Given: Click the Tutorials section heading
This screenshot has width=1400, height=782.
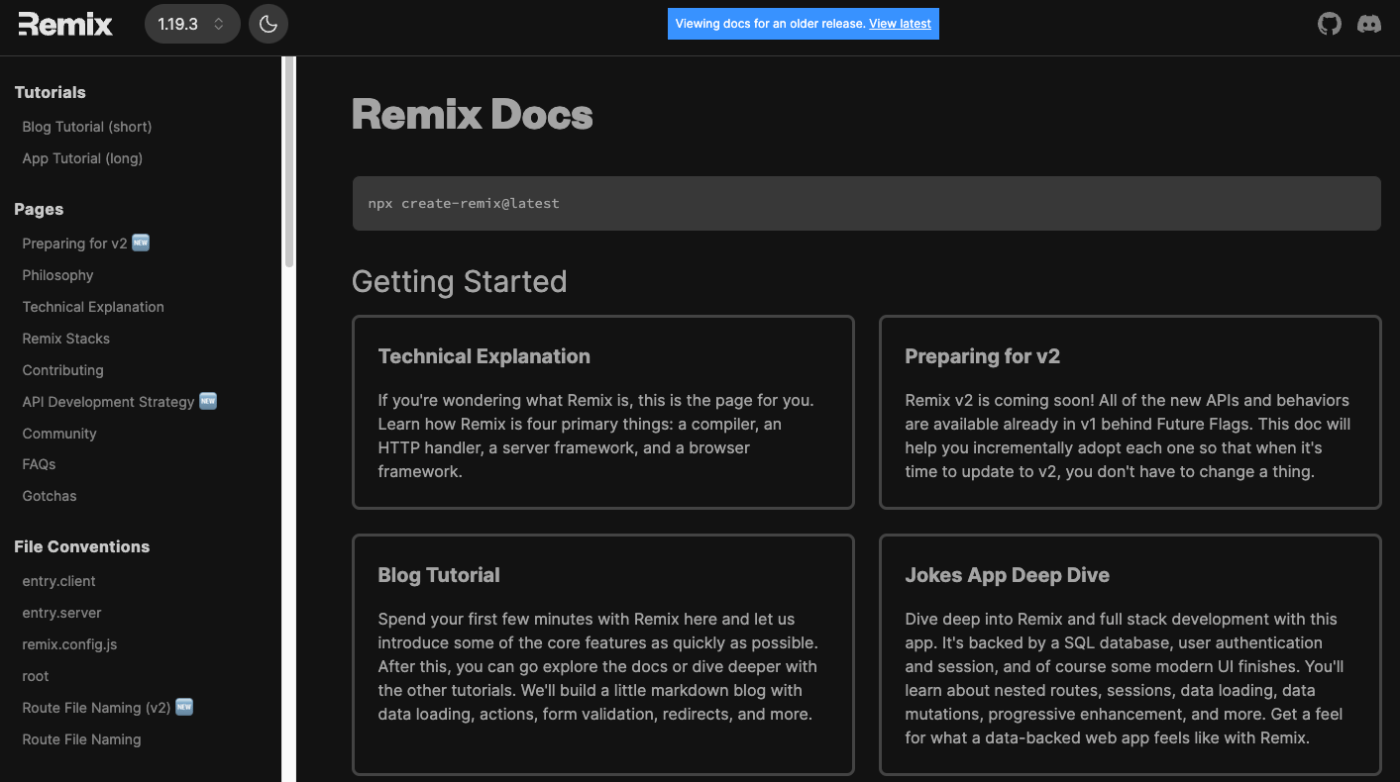Looking at the screenshot, I should coord(50,92).
